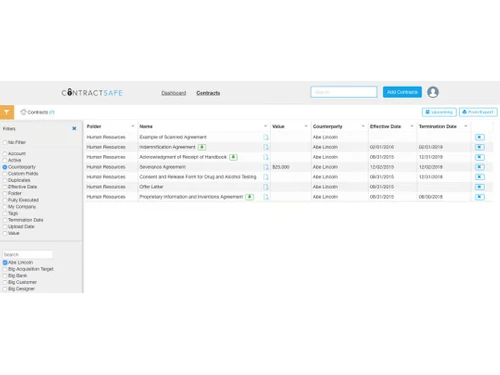Click delete icon for Proprietary Information row

479,197
